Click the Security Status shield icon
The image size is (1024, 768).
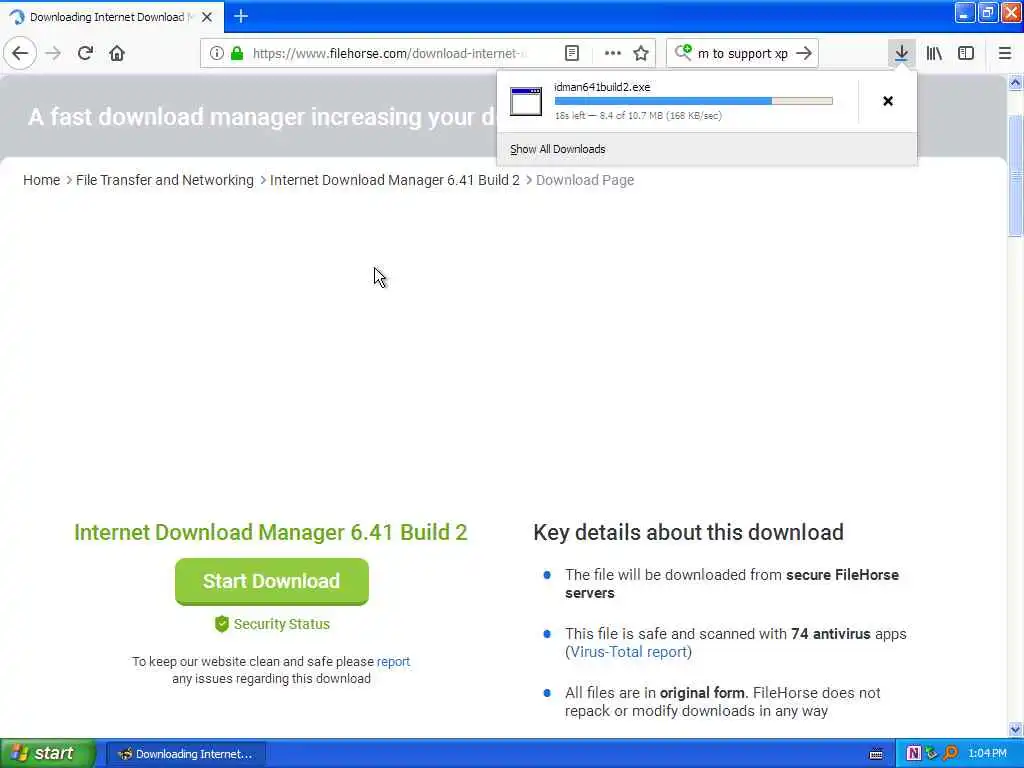222,624
